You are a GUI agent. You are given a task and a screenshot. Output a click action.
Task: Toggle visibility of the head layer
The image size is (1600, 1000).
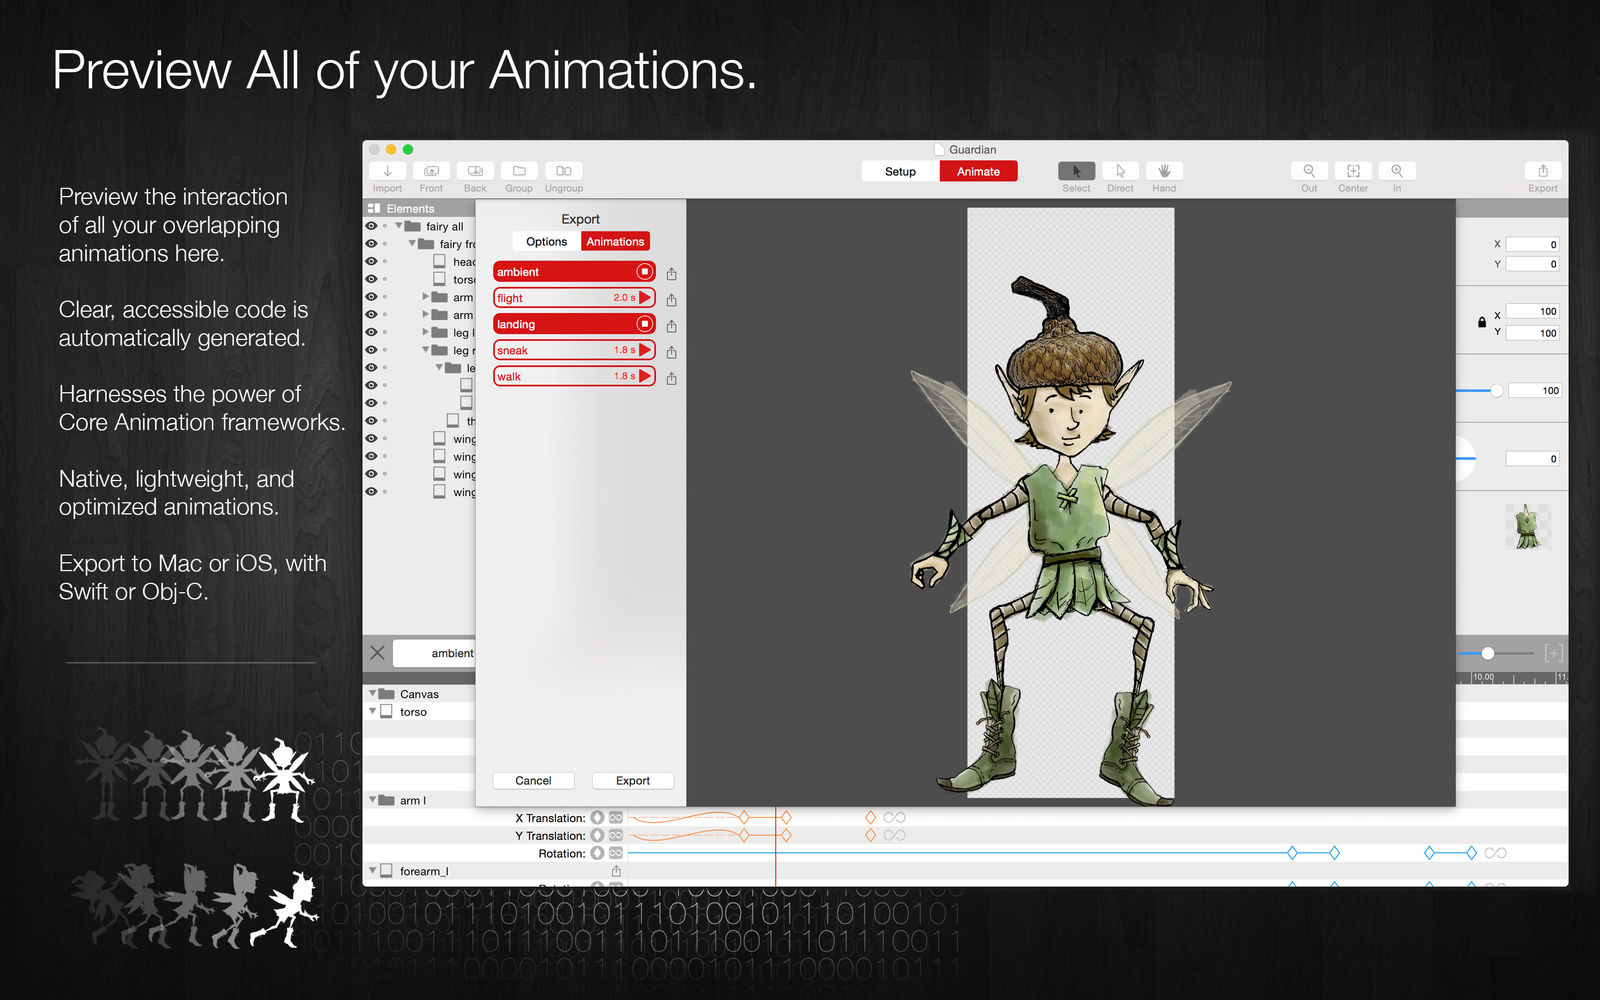(x=371, y=261)
